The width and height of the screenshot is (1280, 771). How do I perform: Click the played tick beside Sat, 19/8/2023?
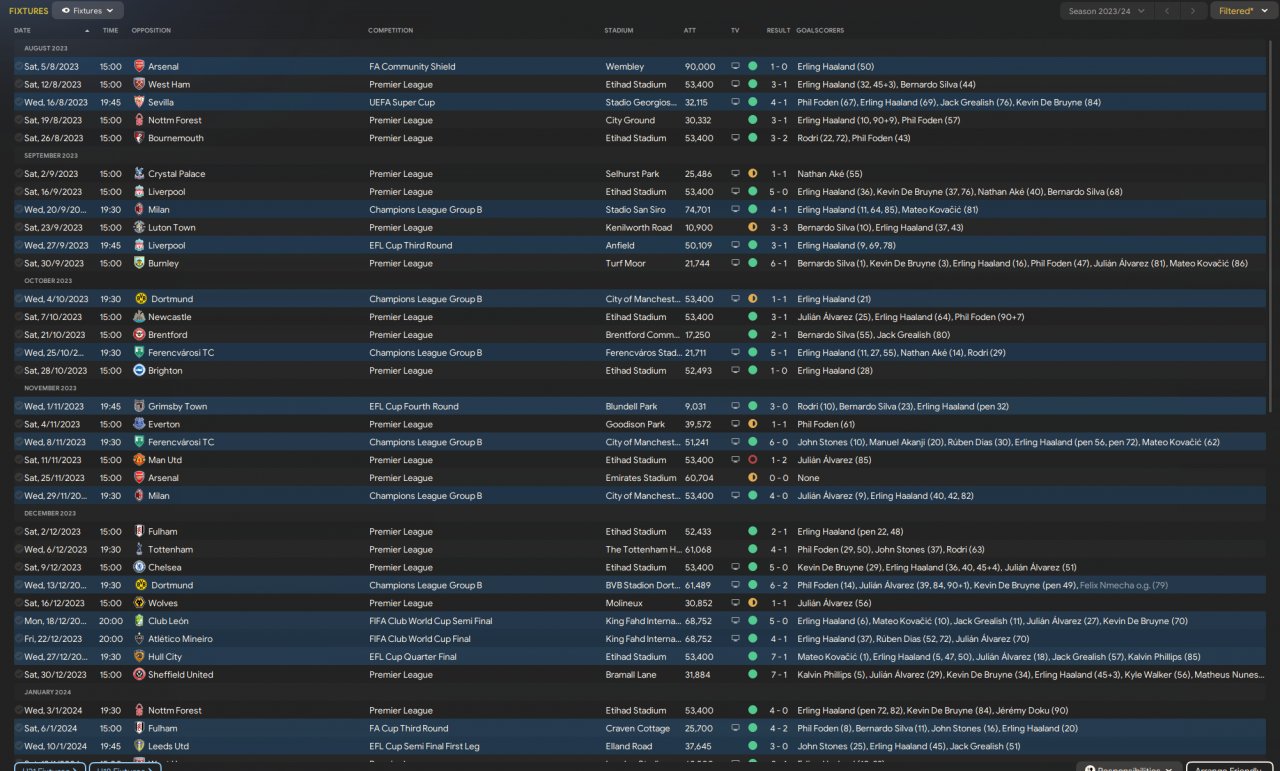[18, 120]
